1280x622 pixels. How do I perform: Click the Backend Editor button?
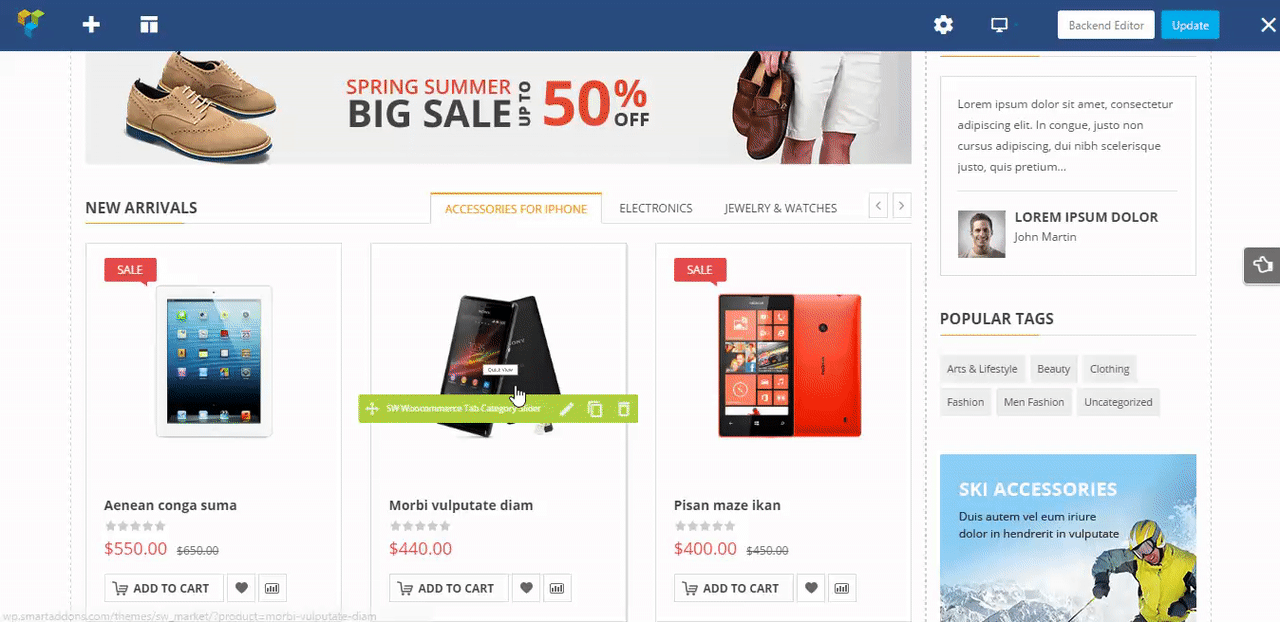click(1106, 25)
